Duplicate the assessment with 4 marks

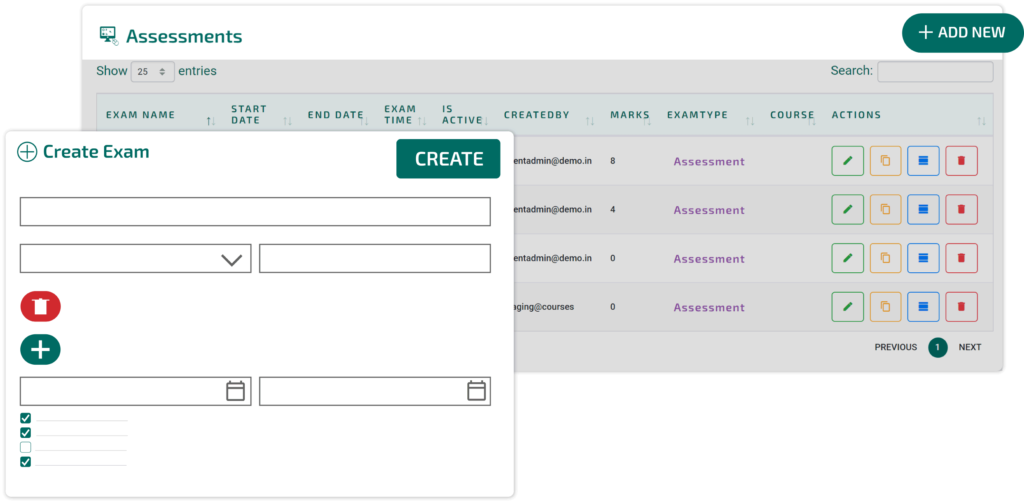tap(886, 209)
